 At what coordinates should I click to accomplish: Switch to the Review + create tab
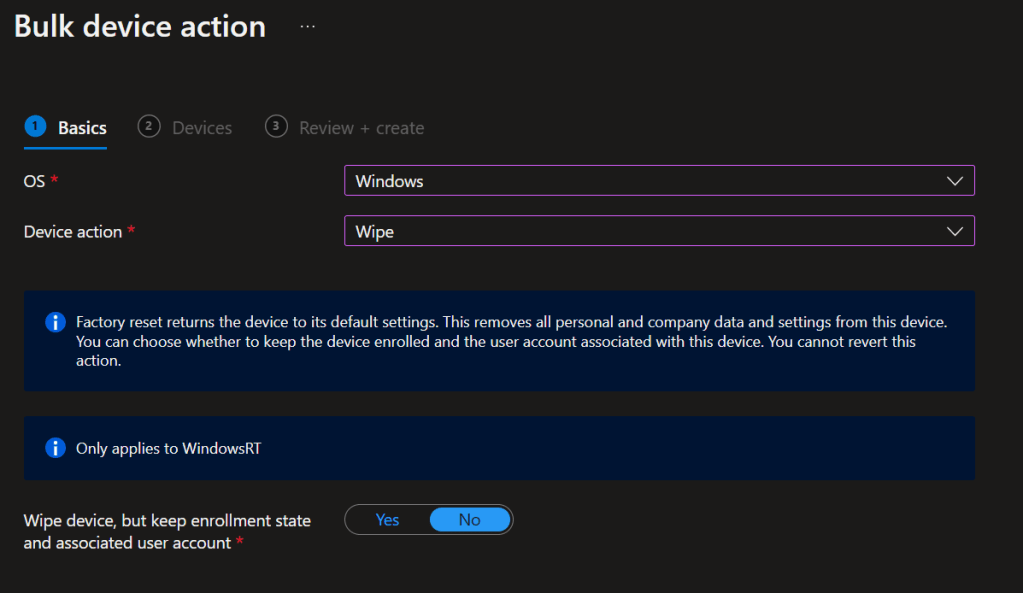click(x=360, y=127)
